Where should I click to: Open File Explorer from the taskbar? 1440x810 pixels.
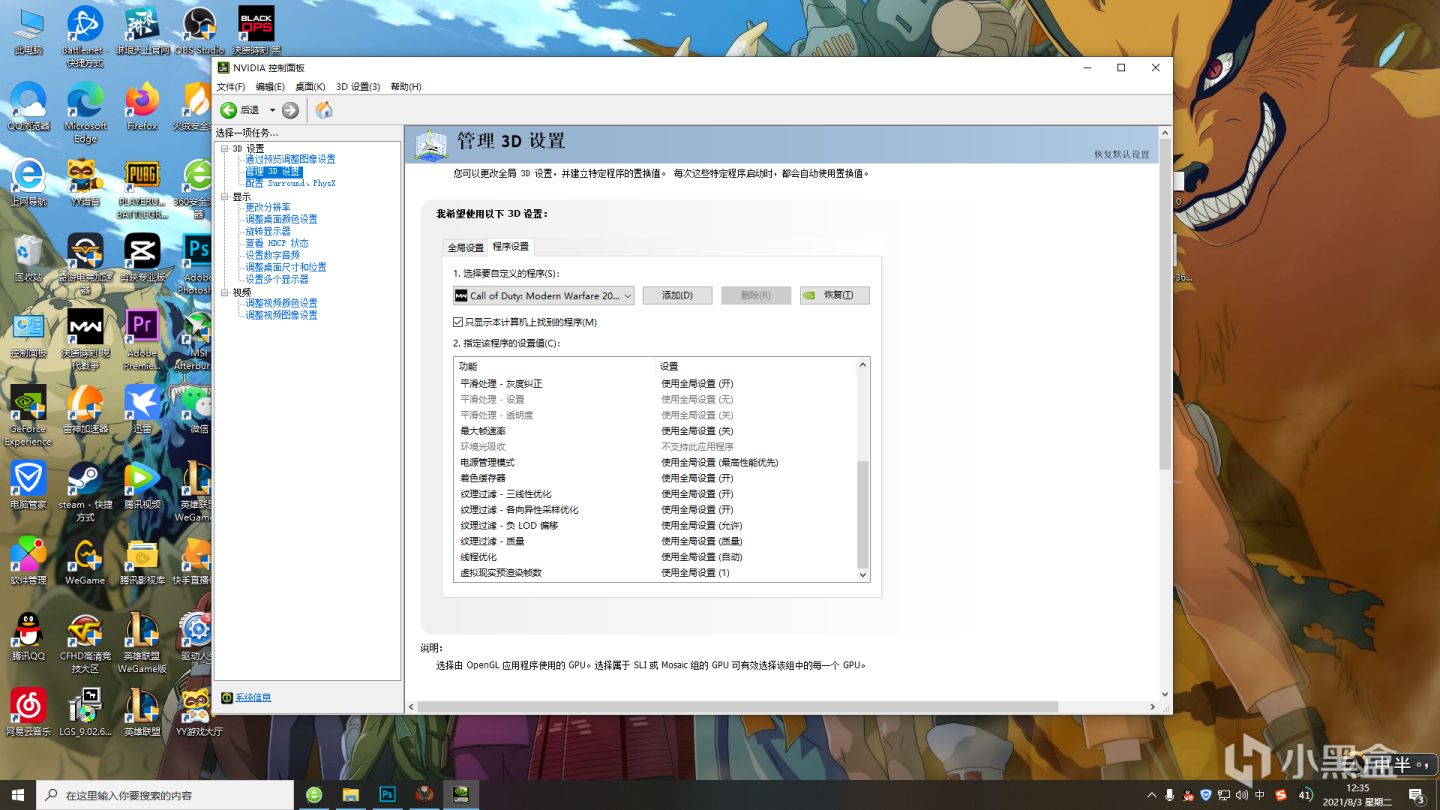pyautogui.click(x=351, y=795)
